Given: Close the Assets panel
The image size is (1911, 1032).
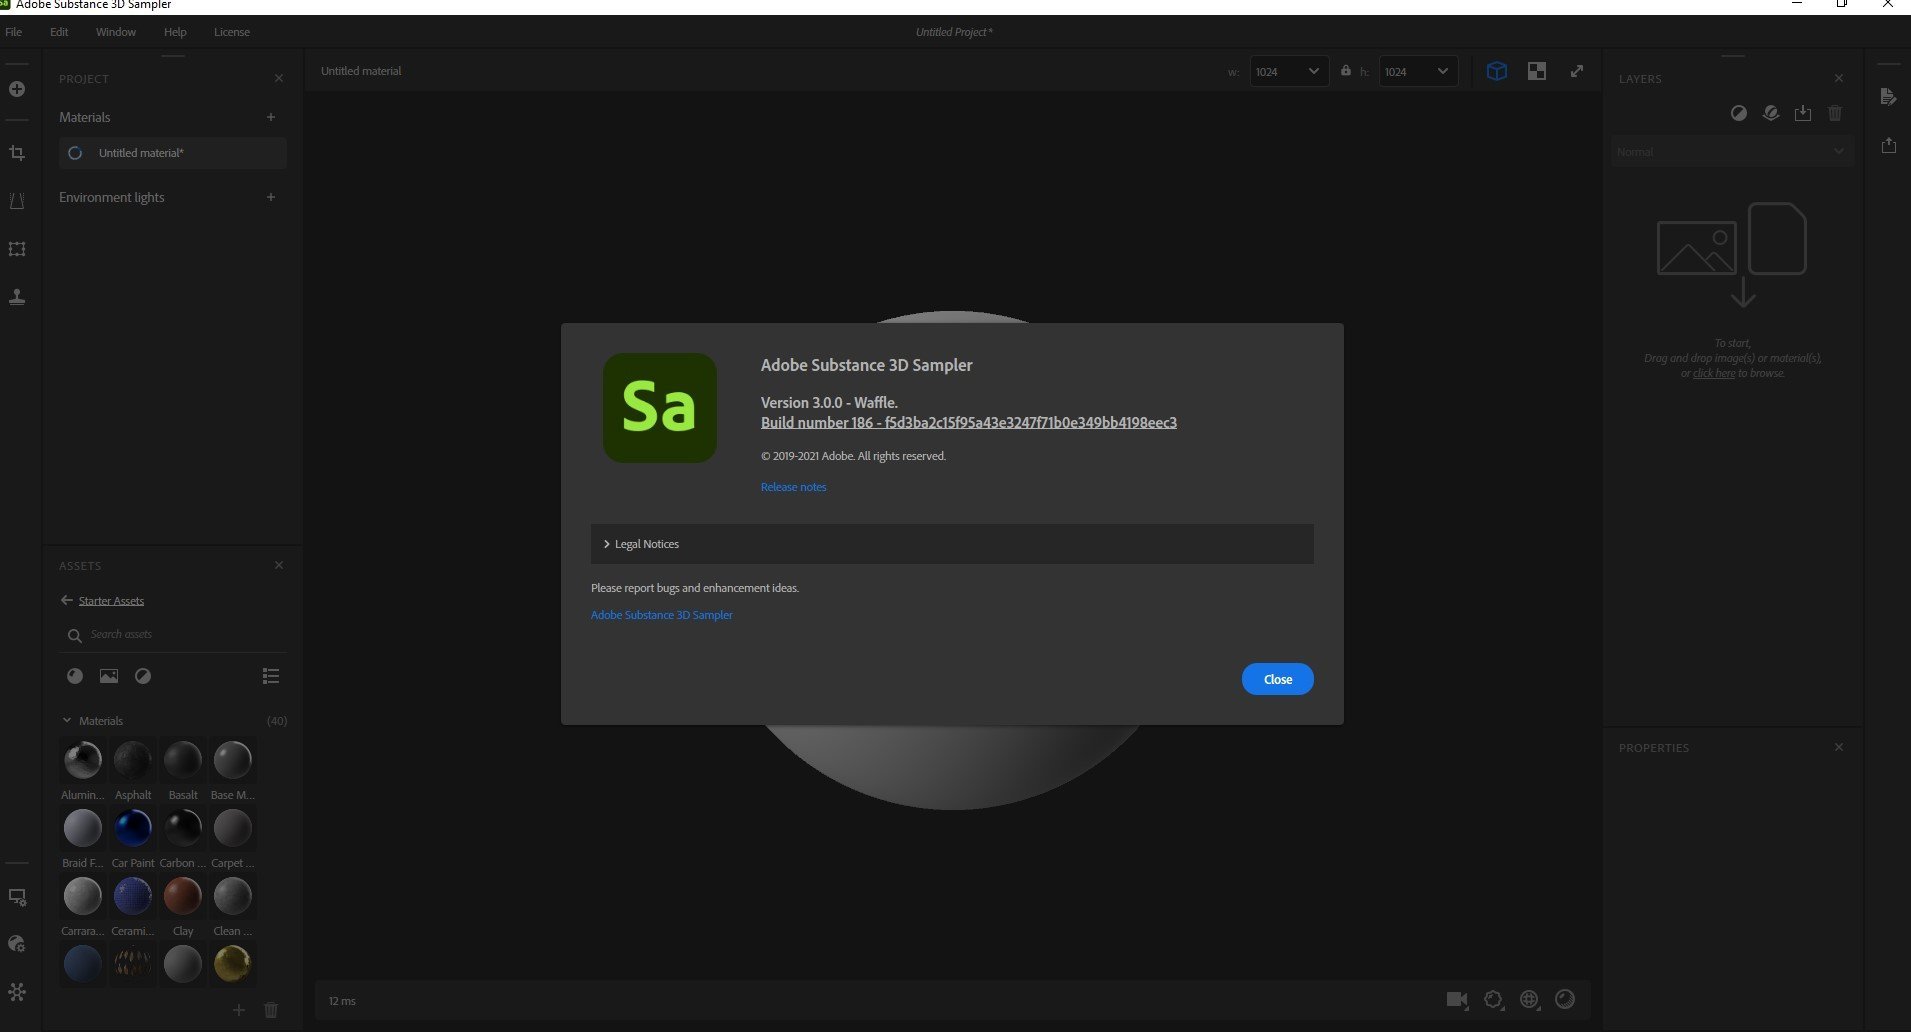Looking at the screenshot, I should coord(279,565).
